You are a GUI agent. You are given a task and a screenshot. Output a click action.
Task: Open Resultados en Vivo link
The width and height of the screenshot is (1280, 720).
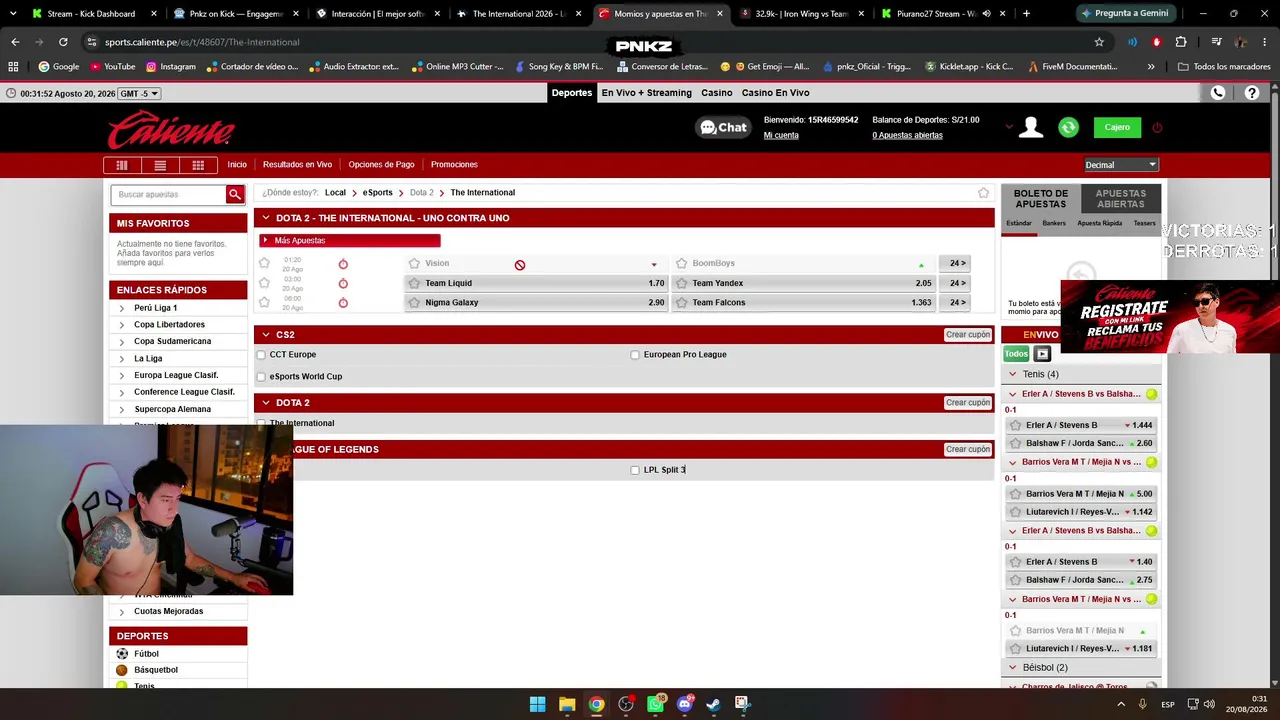point(297,165)
